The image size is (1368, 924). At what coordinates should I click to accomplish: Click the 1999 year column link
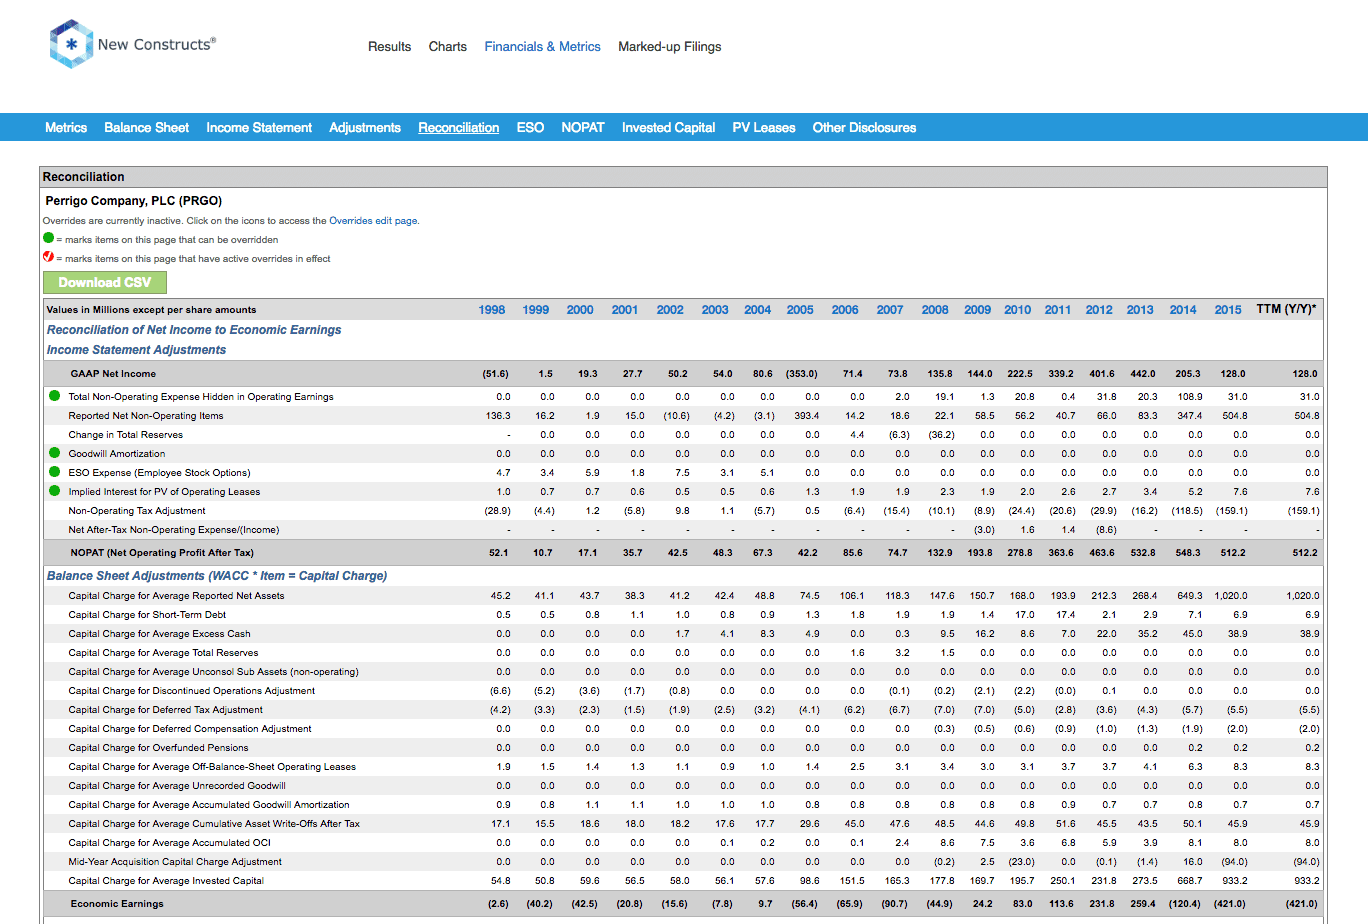click(536, 310)
